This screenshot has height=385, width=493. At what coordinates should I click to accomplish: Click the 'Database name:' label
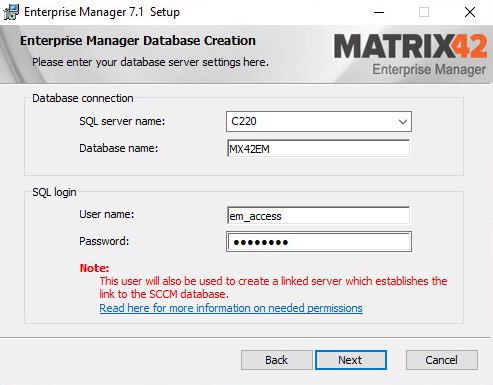118,148
